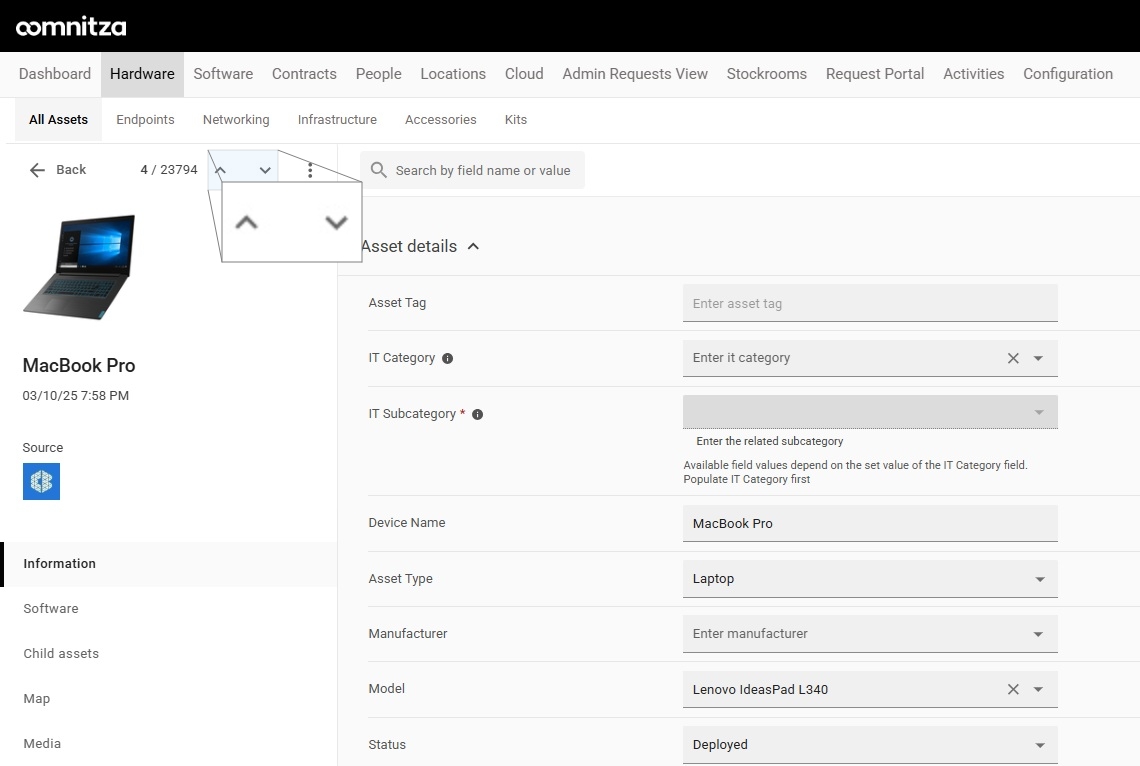Click the blue Source integration icon

pos(41,481)
